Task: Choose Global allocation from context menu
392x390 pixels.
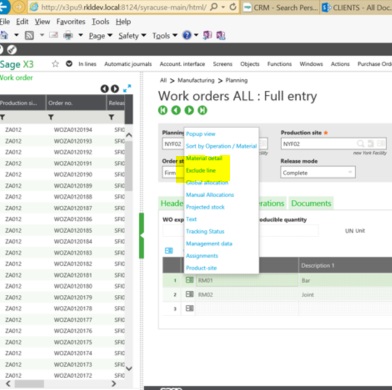Action: tap(207, 182)
